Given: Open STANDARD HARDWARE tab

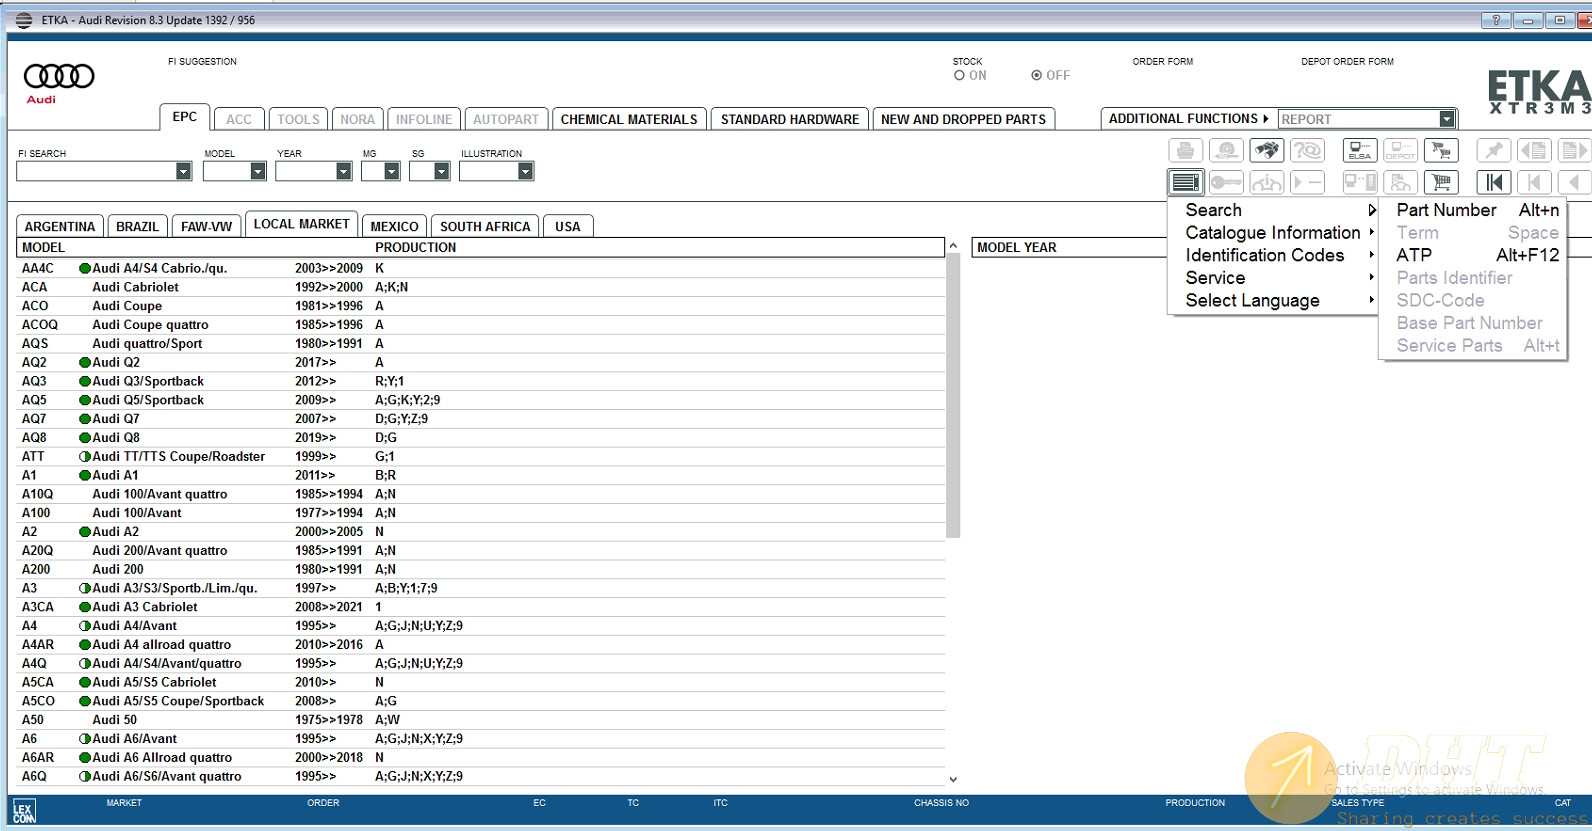Looking at the screenshot, I should point(790,119).
